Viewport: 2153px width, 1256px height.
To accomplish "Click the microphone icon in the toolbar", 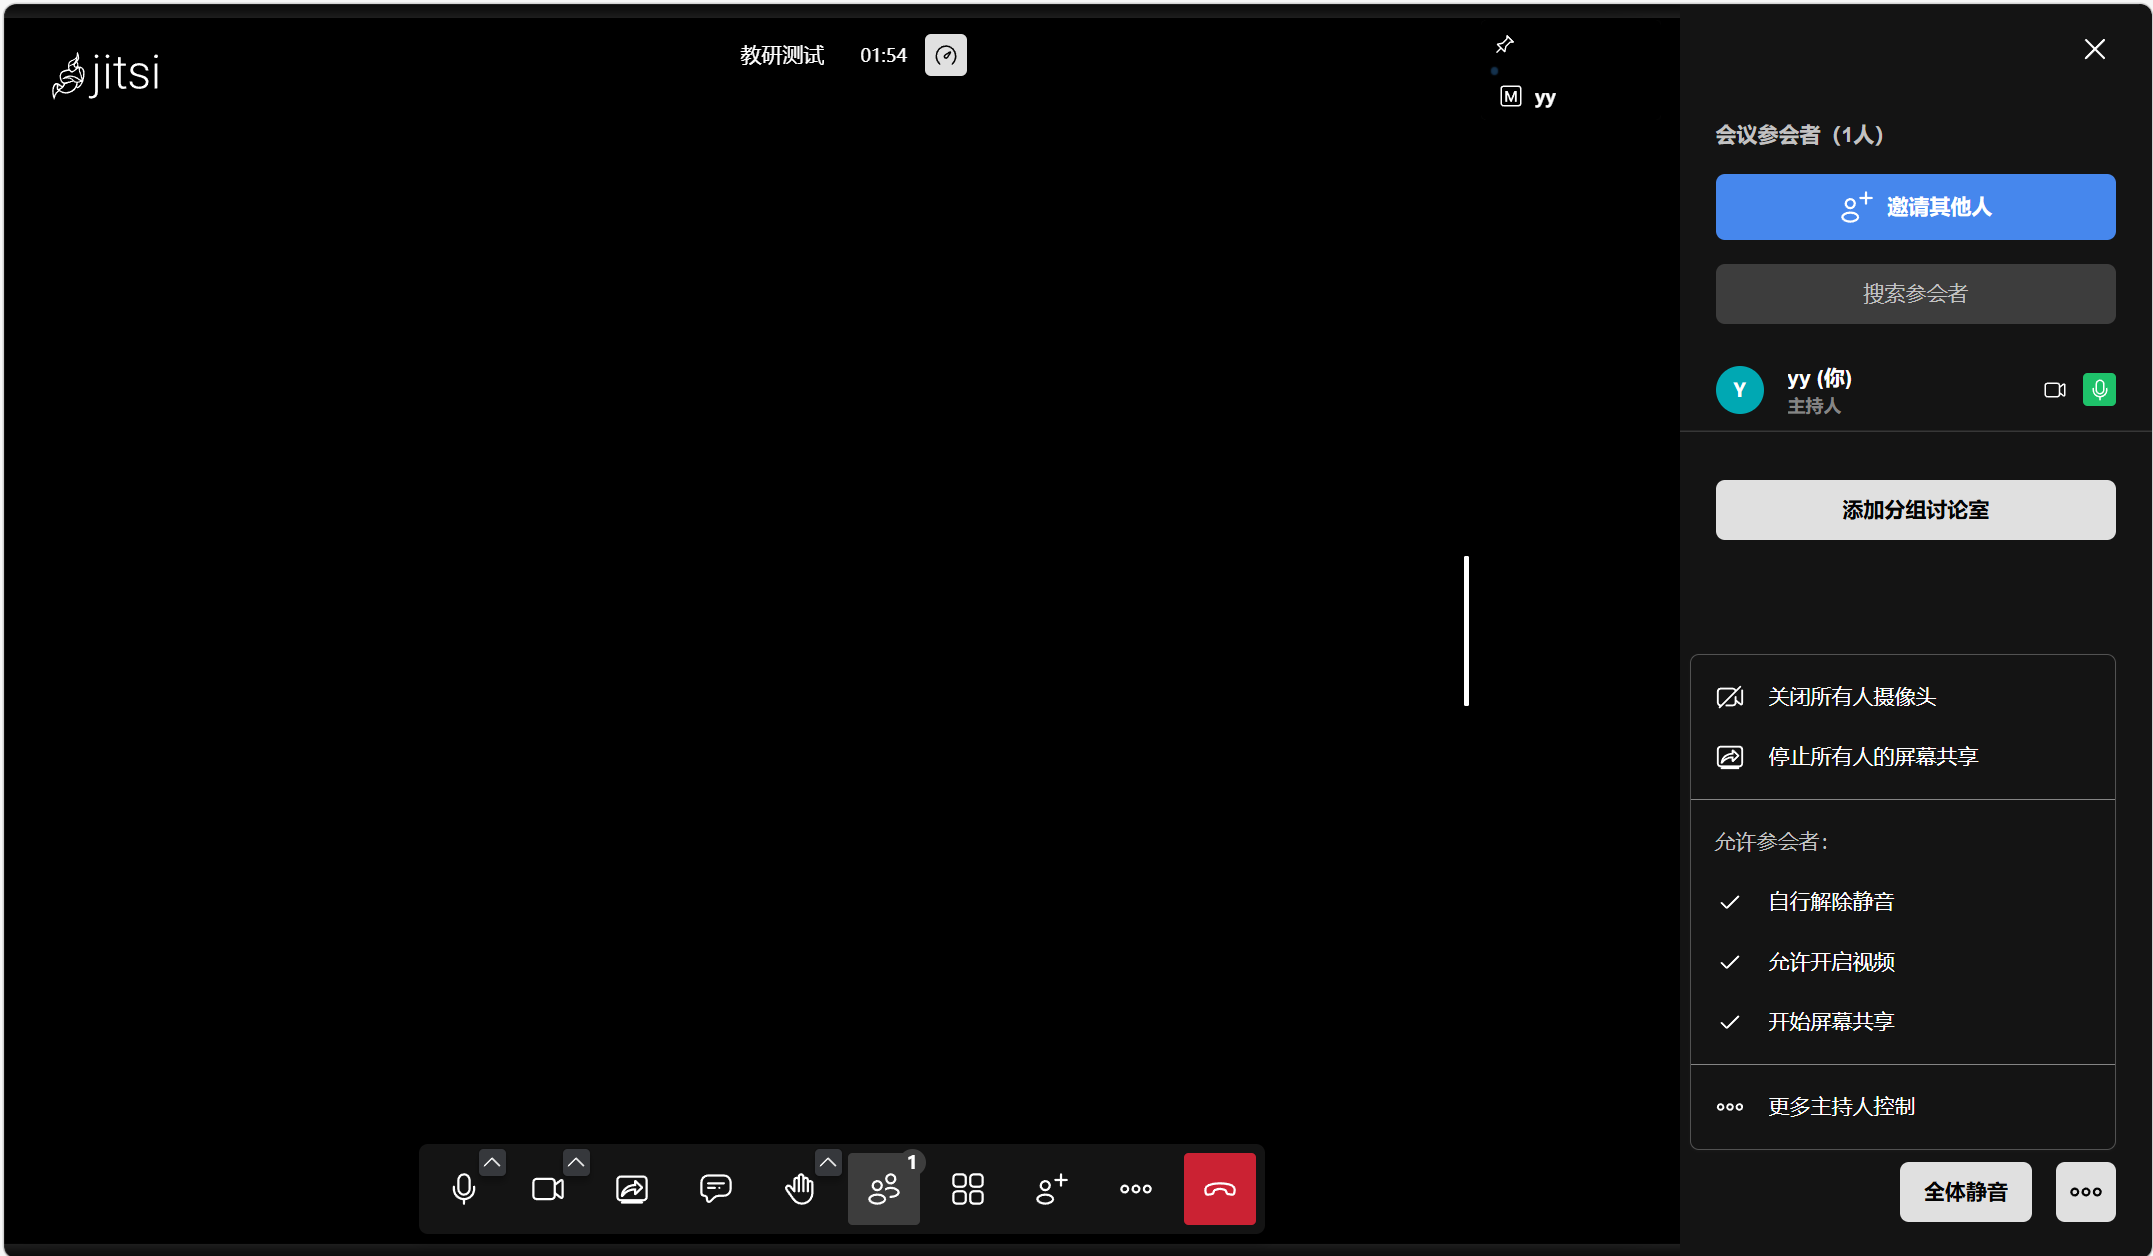I will 463,1189.
